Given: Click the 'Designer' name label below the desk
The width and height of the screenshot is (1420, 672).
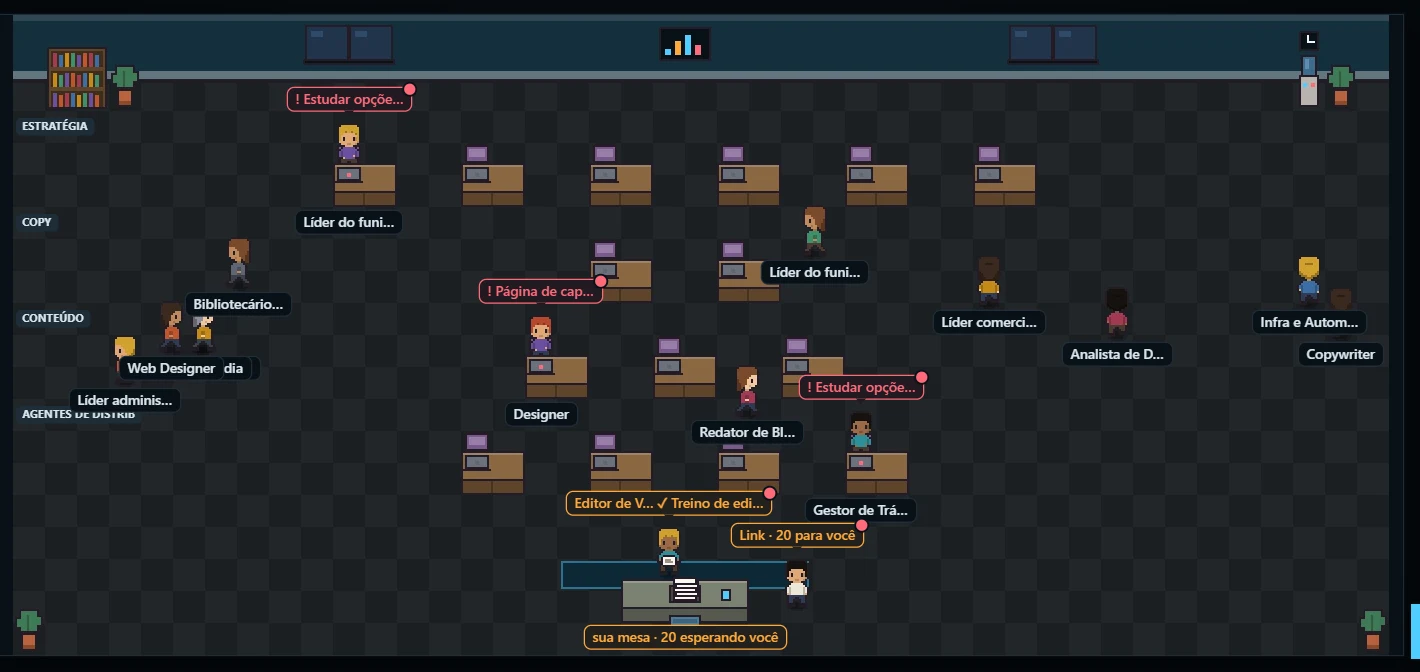Looking at the screenshot, I should (x=541, y=414).
